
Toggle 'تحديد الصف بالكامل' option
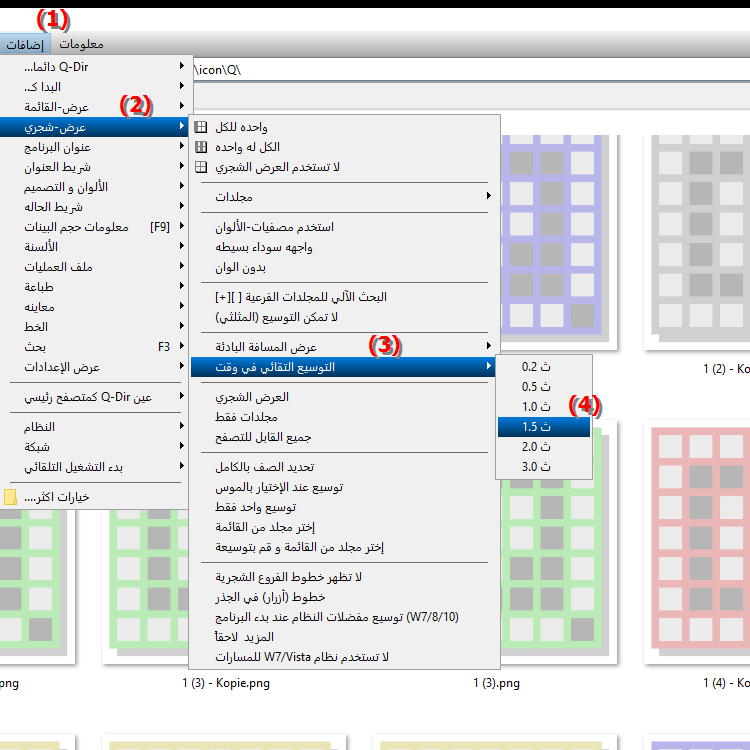coord(342,467)
